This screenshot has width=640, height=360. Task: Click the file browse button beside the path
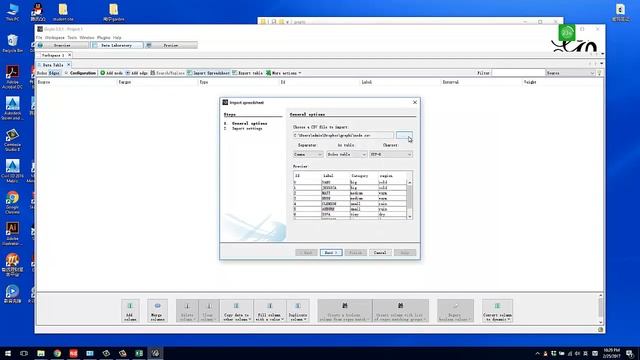404,135
